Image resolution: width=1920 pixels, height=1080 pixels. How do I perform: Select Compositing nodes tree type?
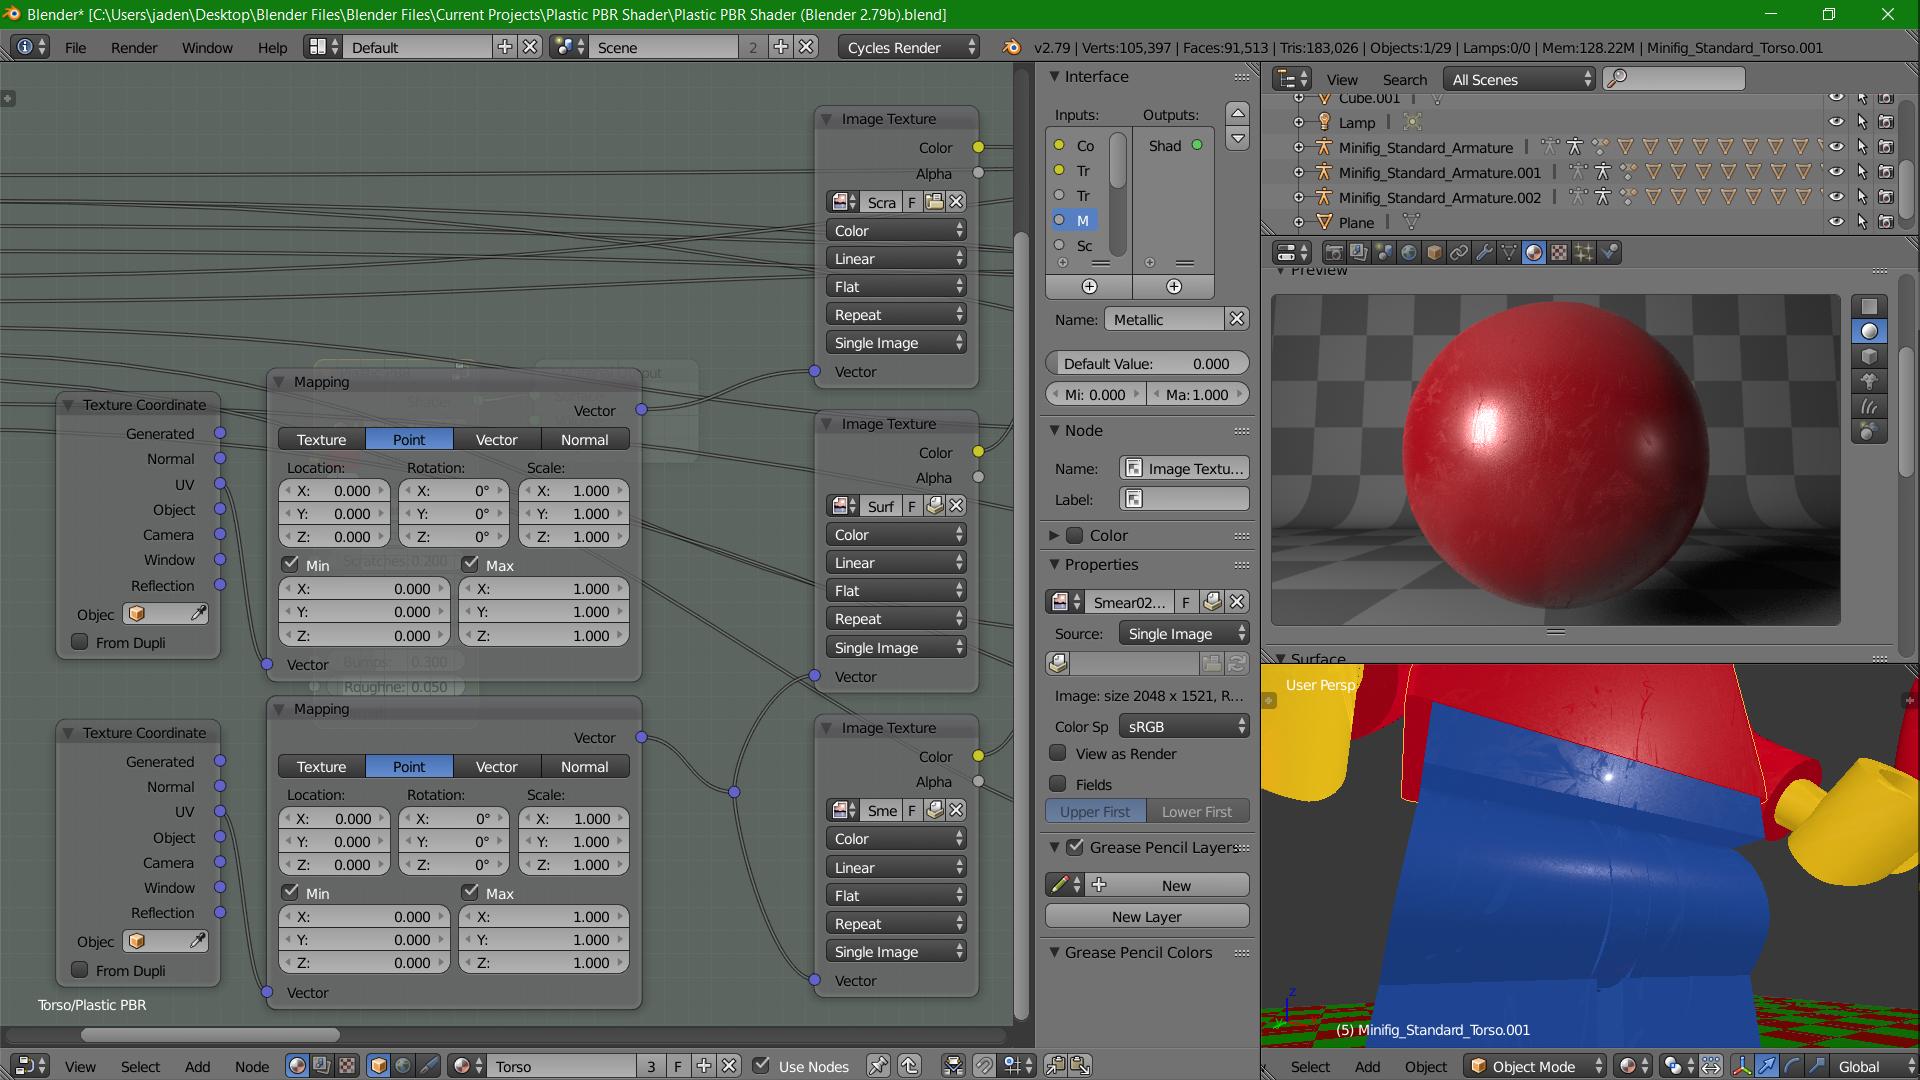point(321,1066)
